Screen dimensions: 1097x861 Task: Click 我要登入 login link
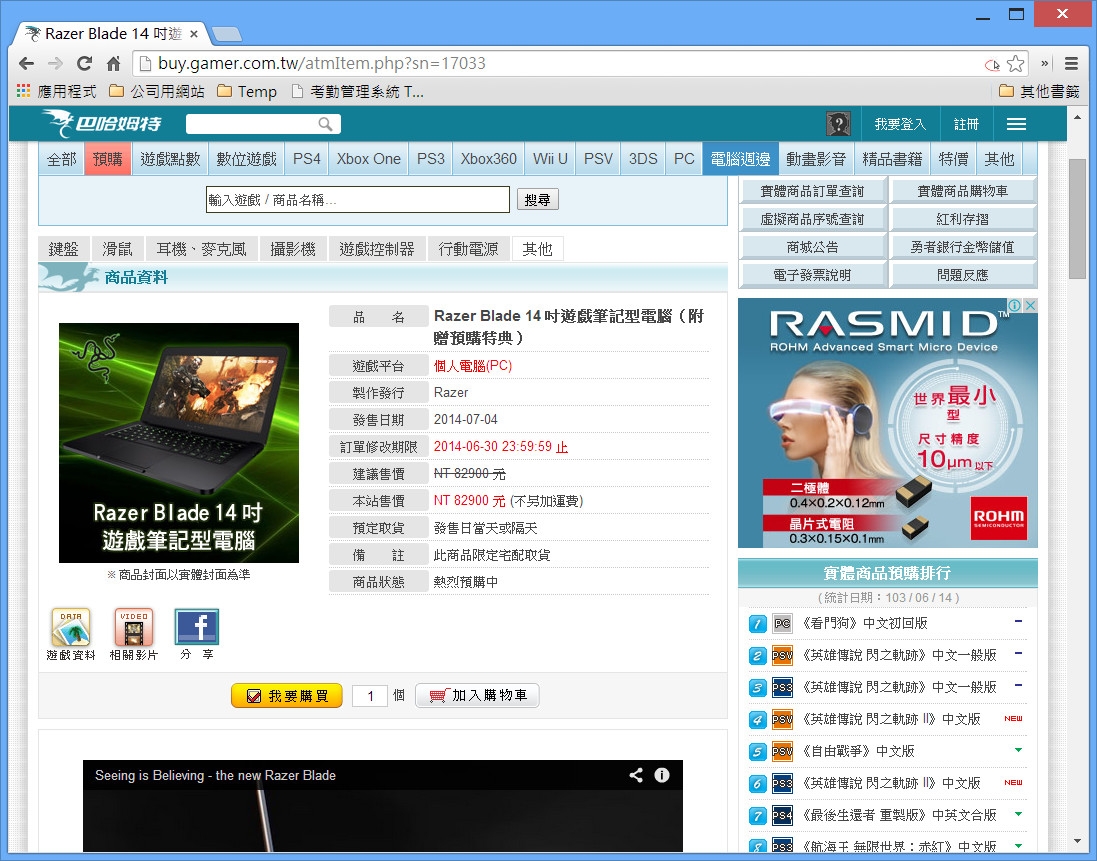click(x=900, y=124)
